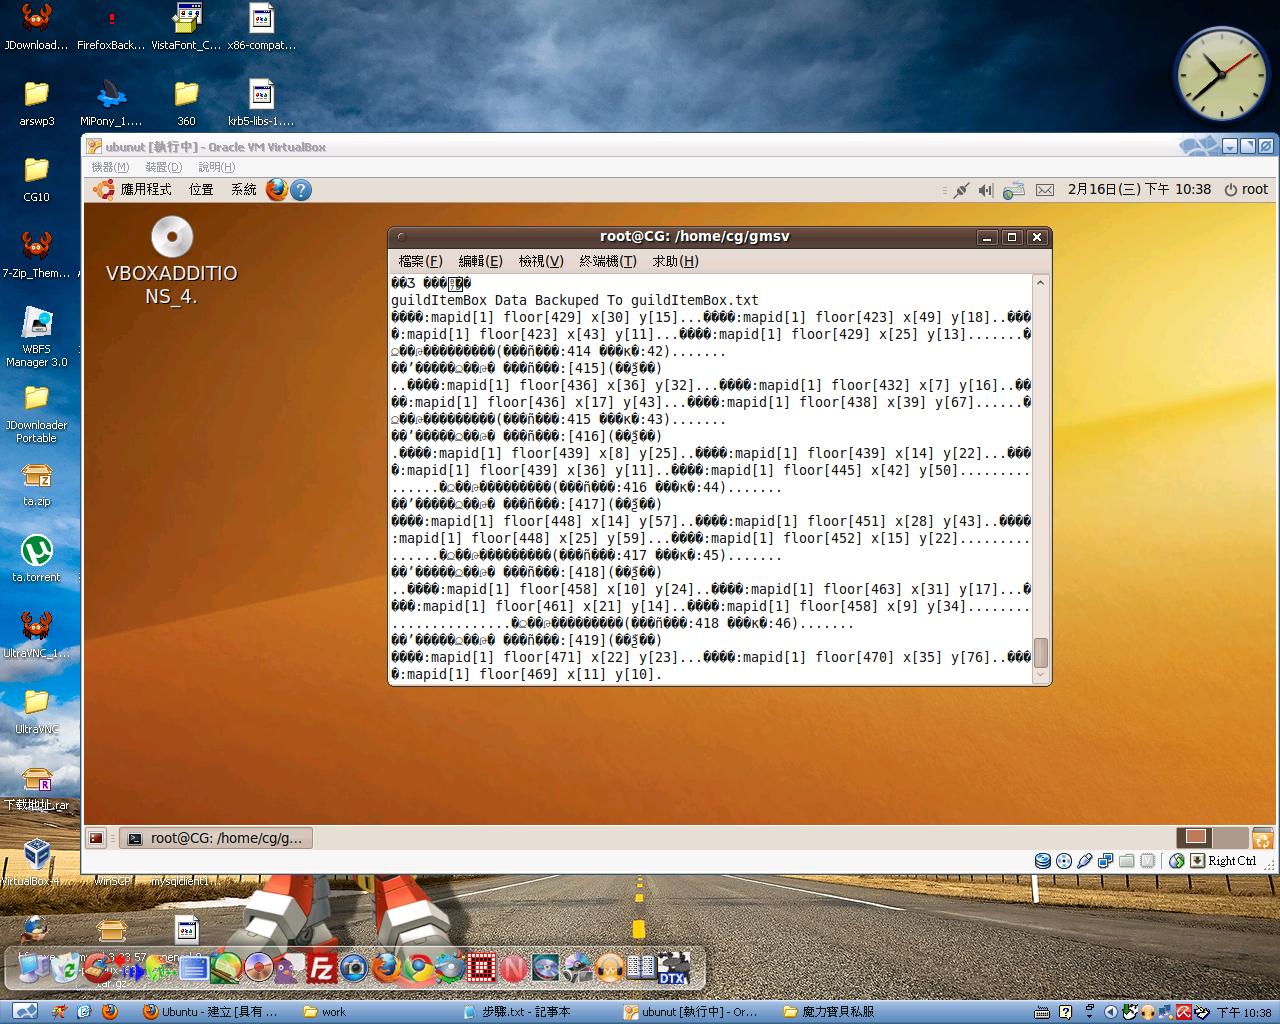Click the blue help icon in Ubuntu panel

(x=301, y=189)
